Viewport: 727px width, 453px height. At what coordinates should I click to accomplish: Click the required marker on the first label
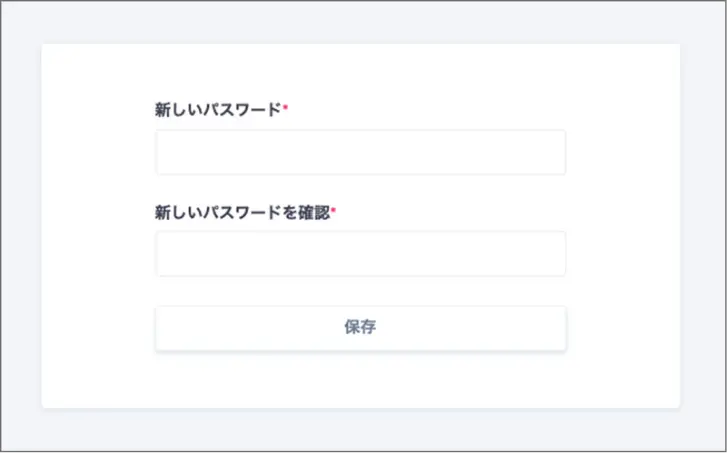(x=285, y=108)
